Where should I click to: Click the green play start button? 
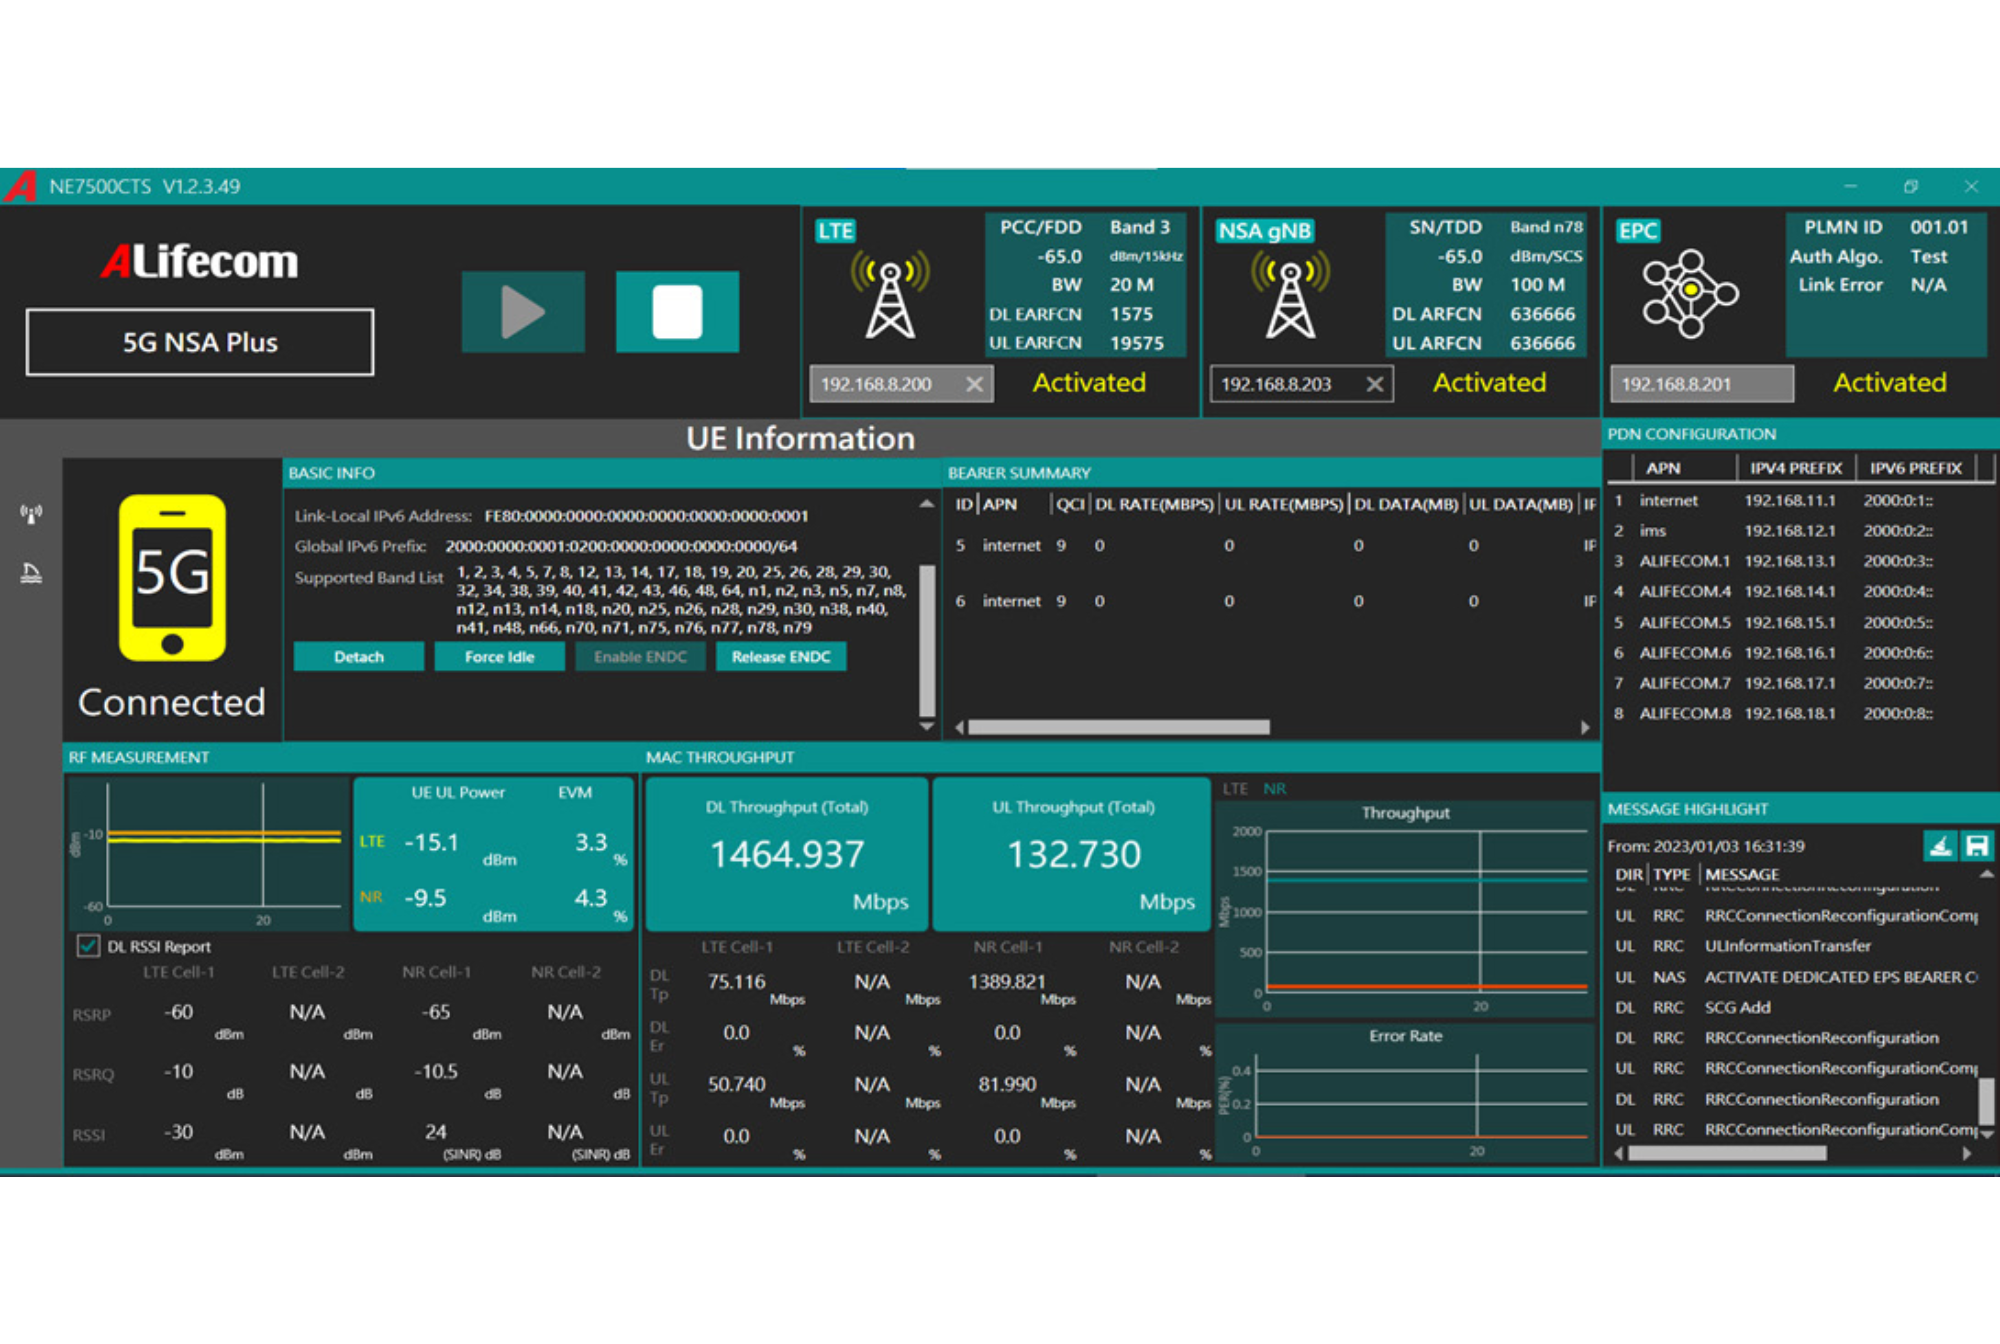pos(523,312)
